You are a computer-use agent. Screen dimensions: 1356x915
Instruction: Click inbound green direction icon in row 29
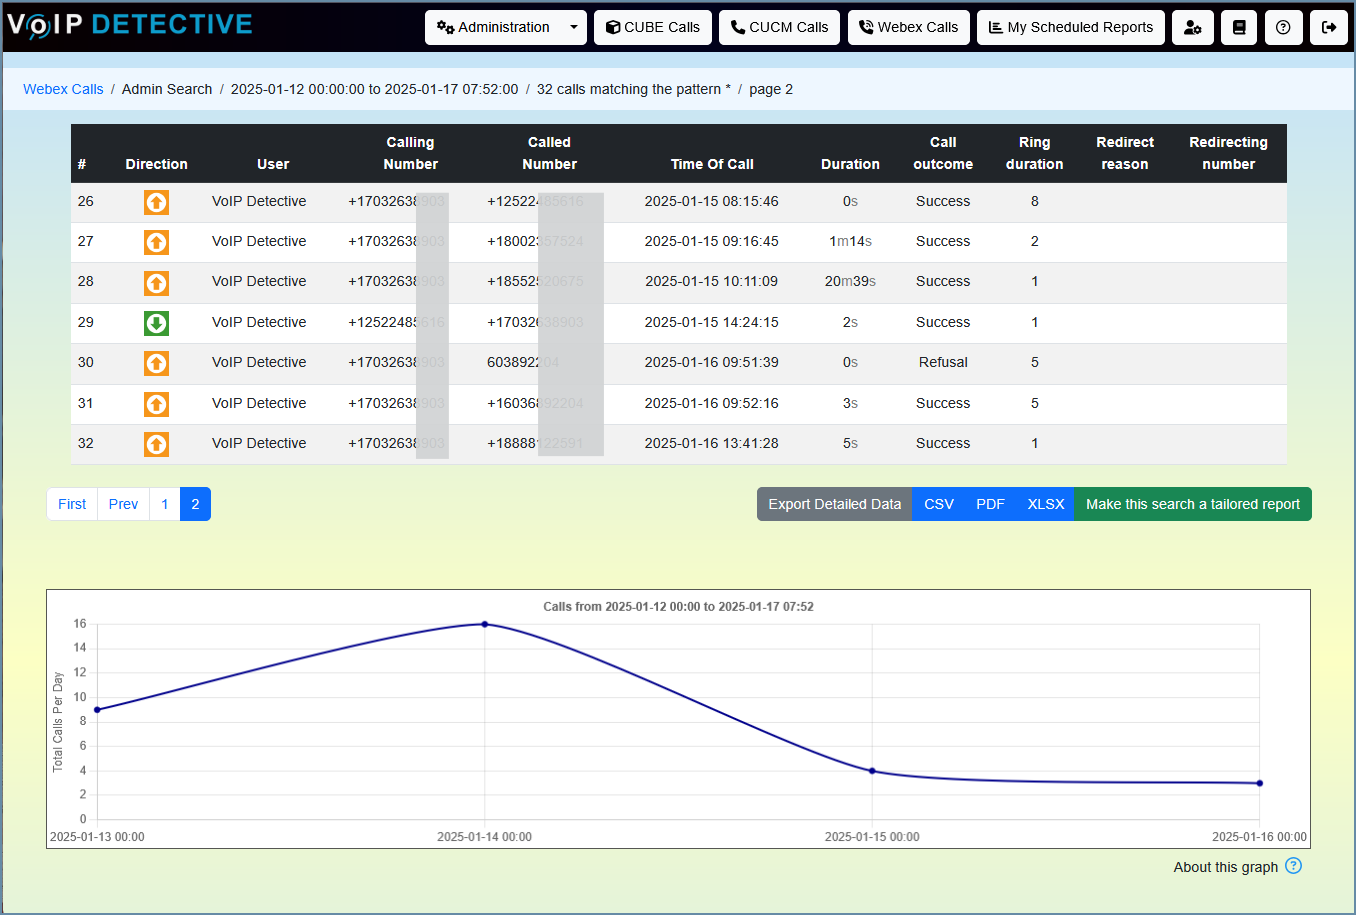(x=156, y=323)
